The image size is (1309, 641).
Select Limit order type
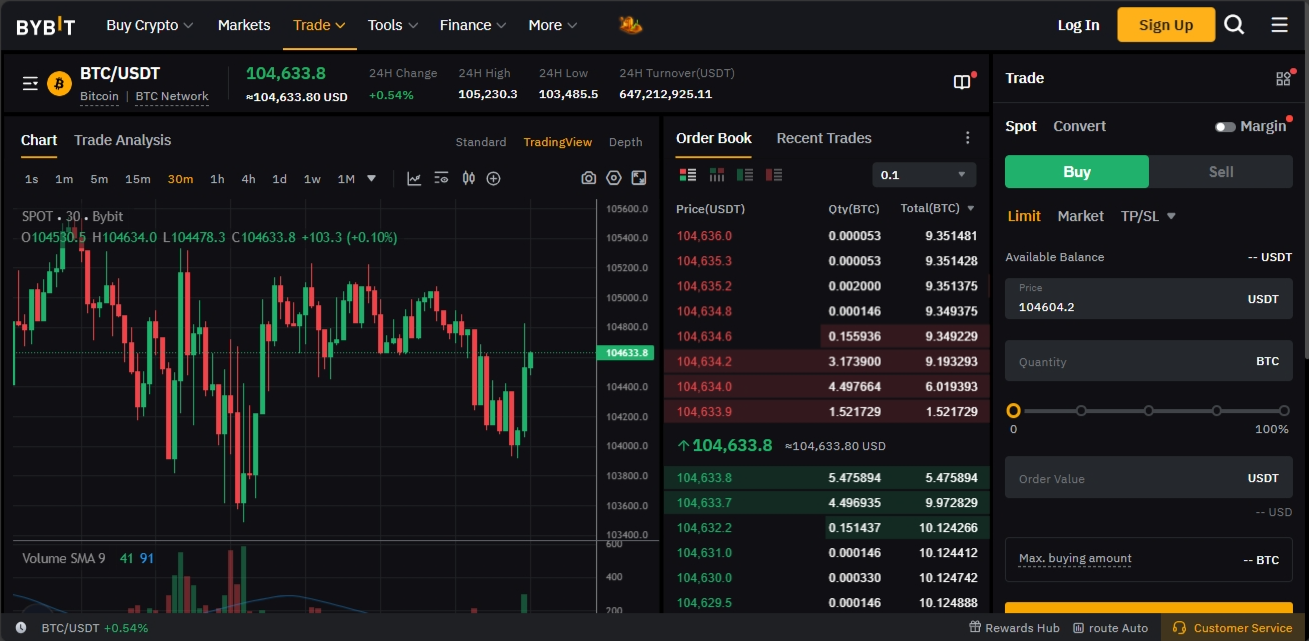1024,216
